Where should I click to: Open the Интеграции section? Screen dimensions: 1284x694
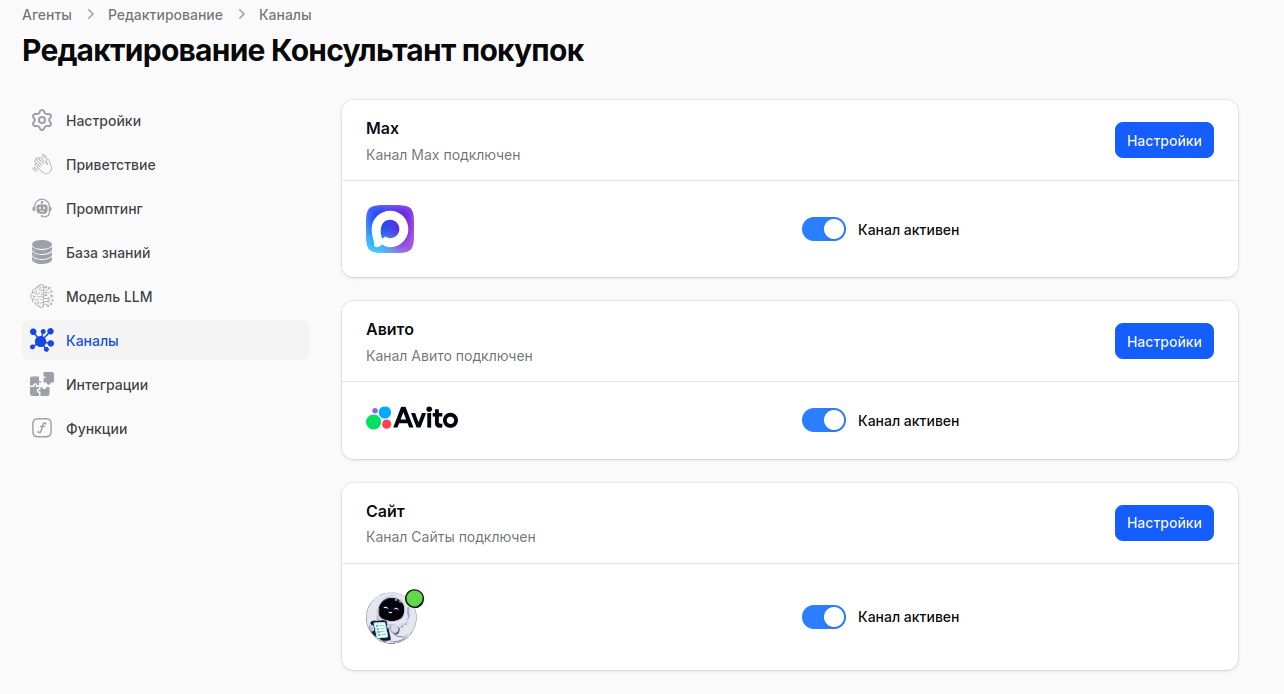click(x=166, y=385)
